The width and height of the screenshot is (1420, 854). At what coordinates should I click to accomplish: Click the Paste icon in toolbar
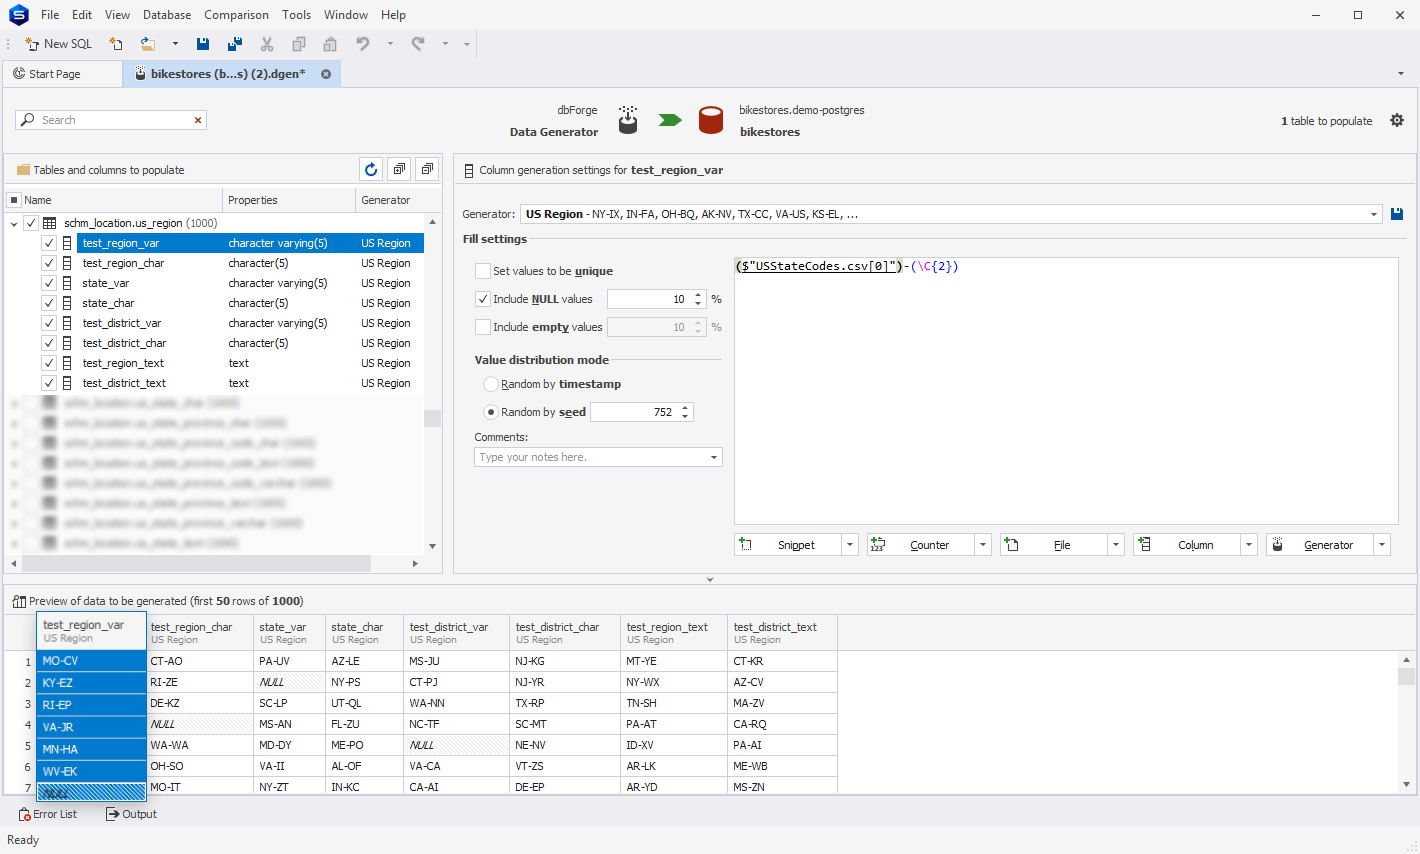330,44
